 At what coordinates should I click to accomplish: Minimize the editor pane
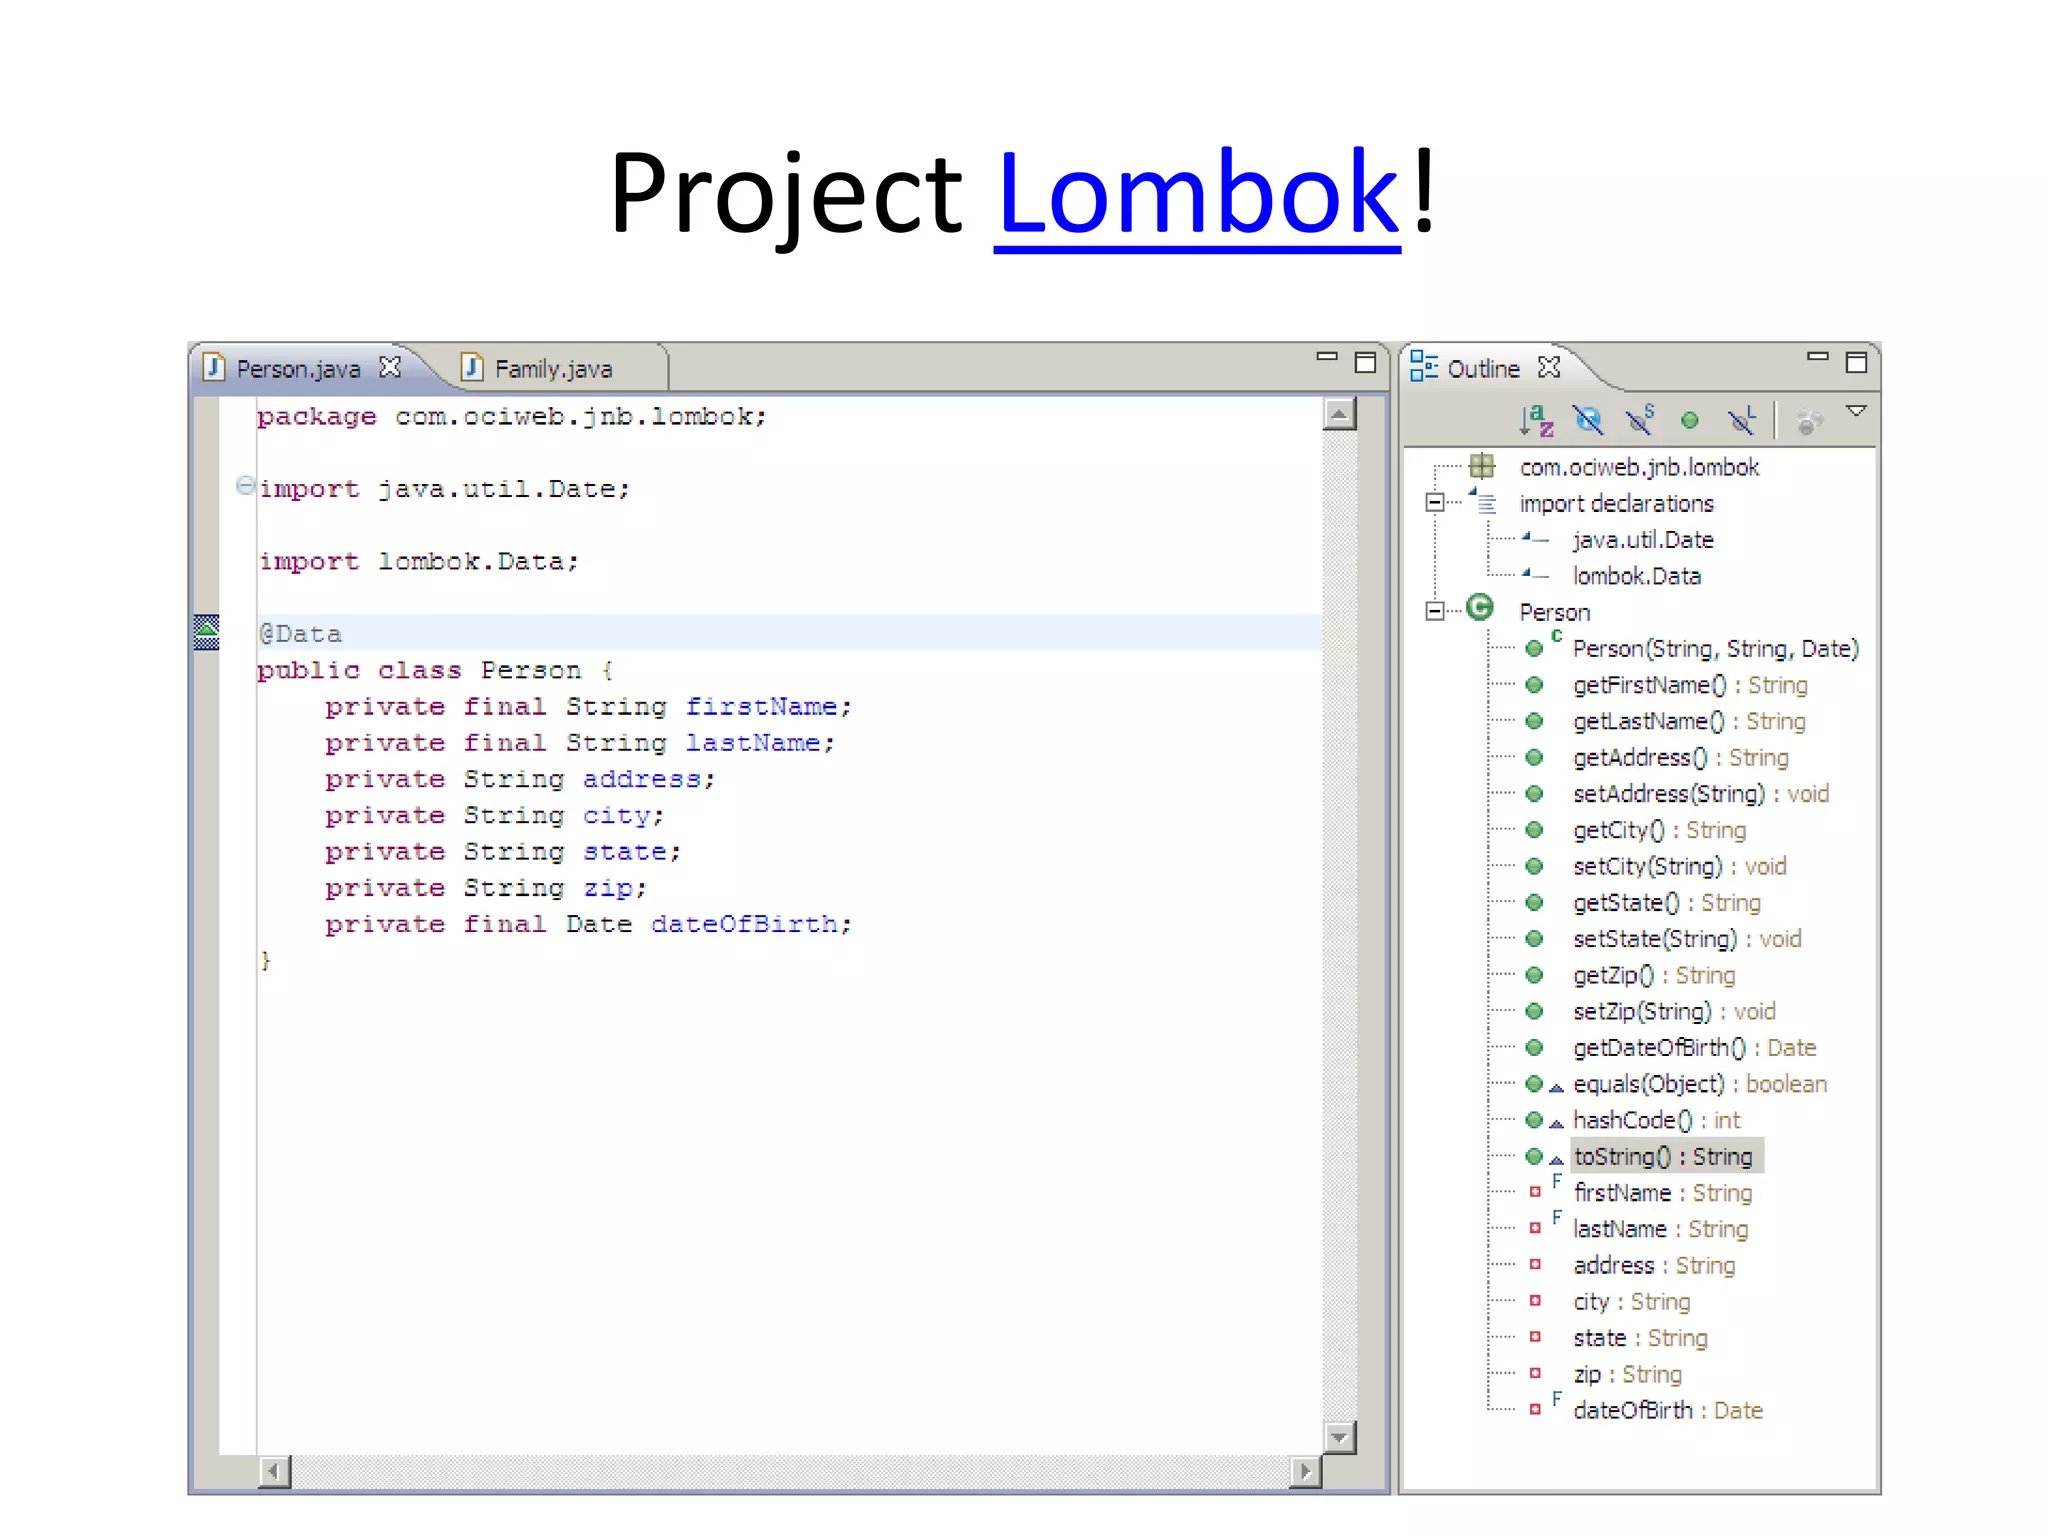click(x=1327, y=356)
